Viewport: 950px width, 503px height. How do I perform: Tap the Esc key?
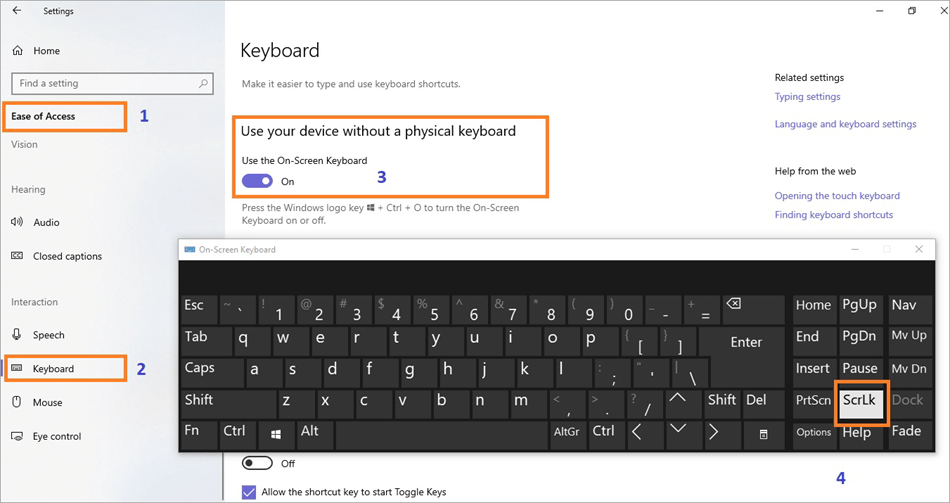(x=200, y=310)
